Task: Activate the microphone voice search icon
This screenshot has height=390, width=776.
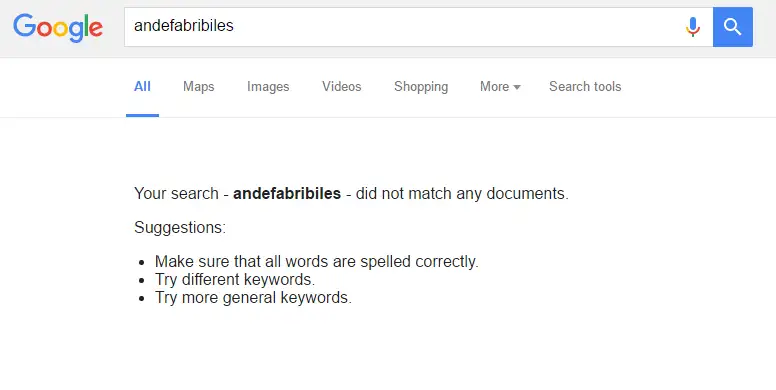Action: tap(693, 27)
